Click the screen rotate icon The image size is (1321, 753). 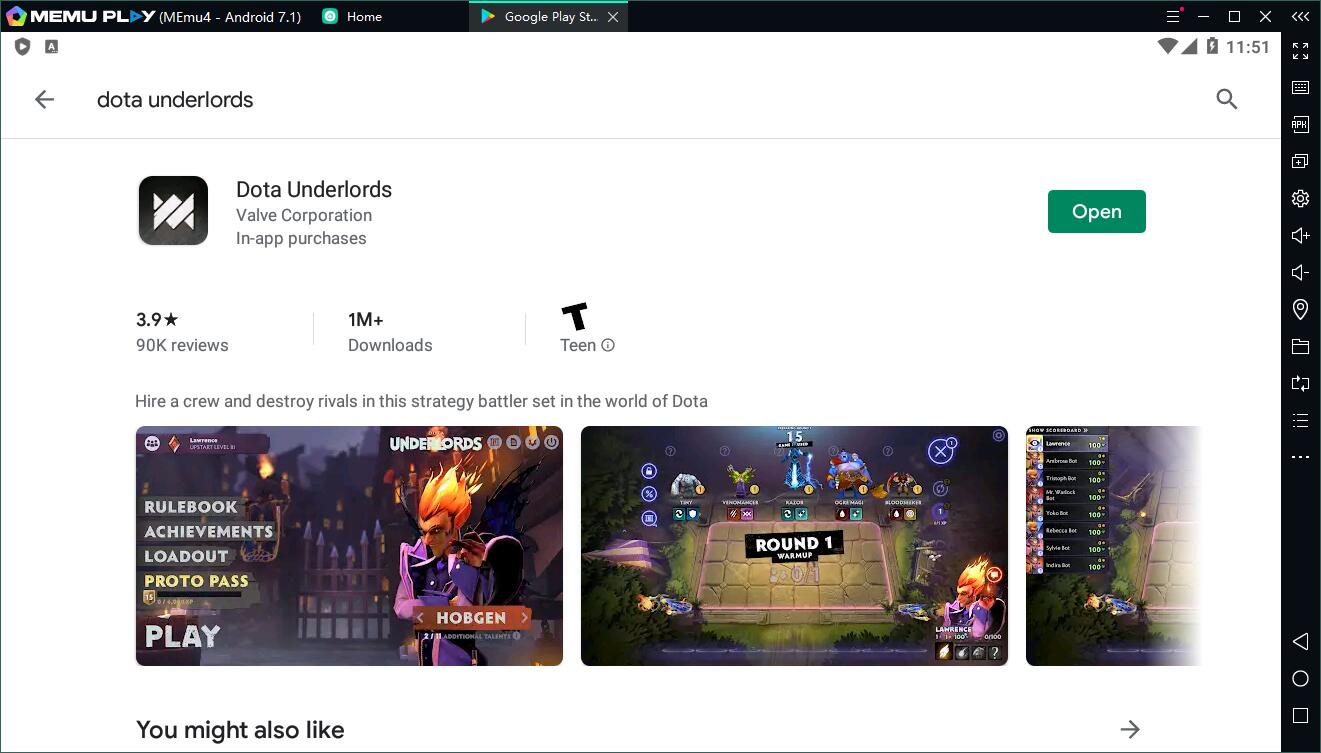click(1300, 383)
